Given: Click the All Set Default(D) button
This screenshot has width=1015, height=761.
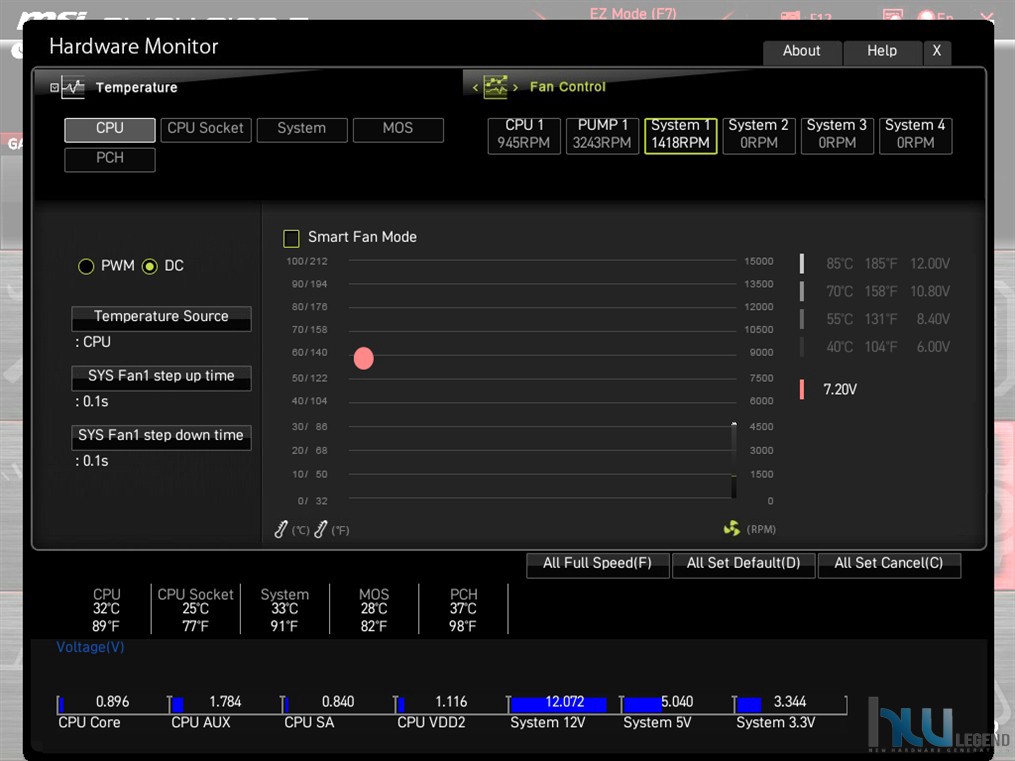Looking at the screenshot, I should coord(743,564).
